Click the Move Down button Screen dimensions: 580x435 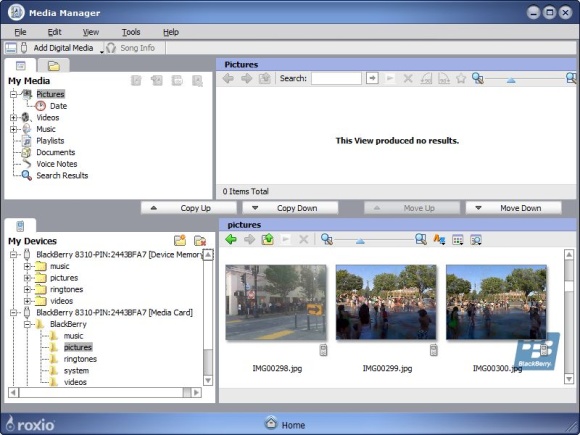[513, 208]
